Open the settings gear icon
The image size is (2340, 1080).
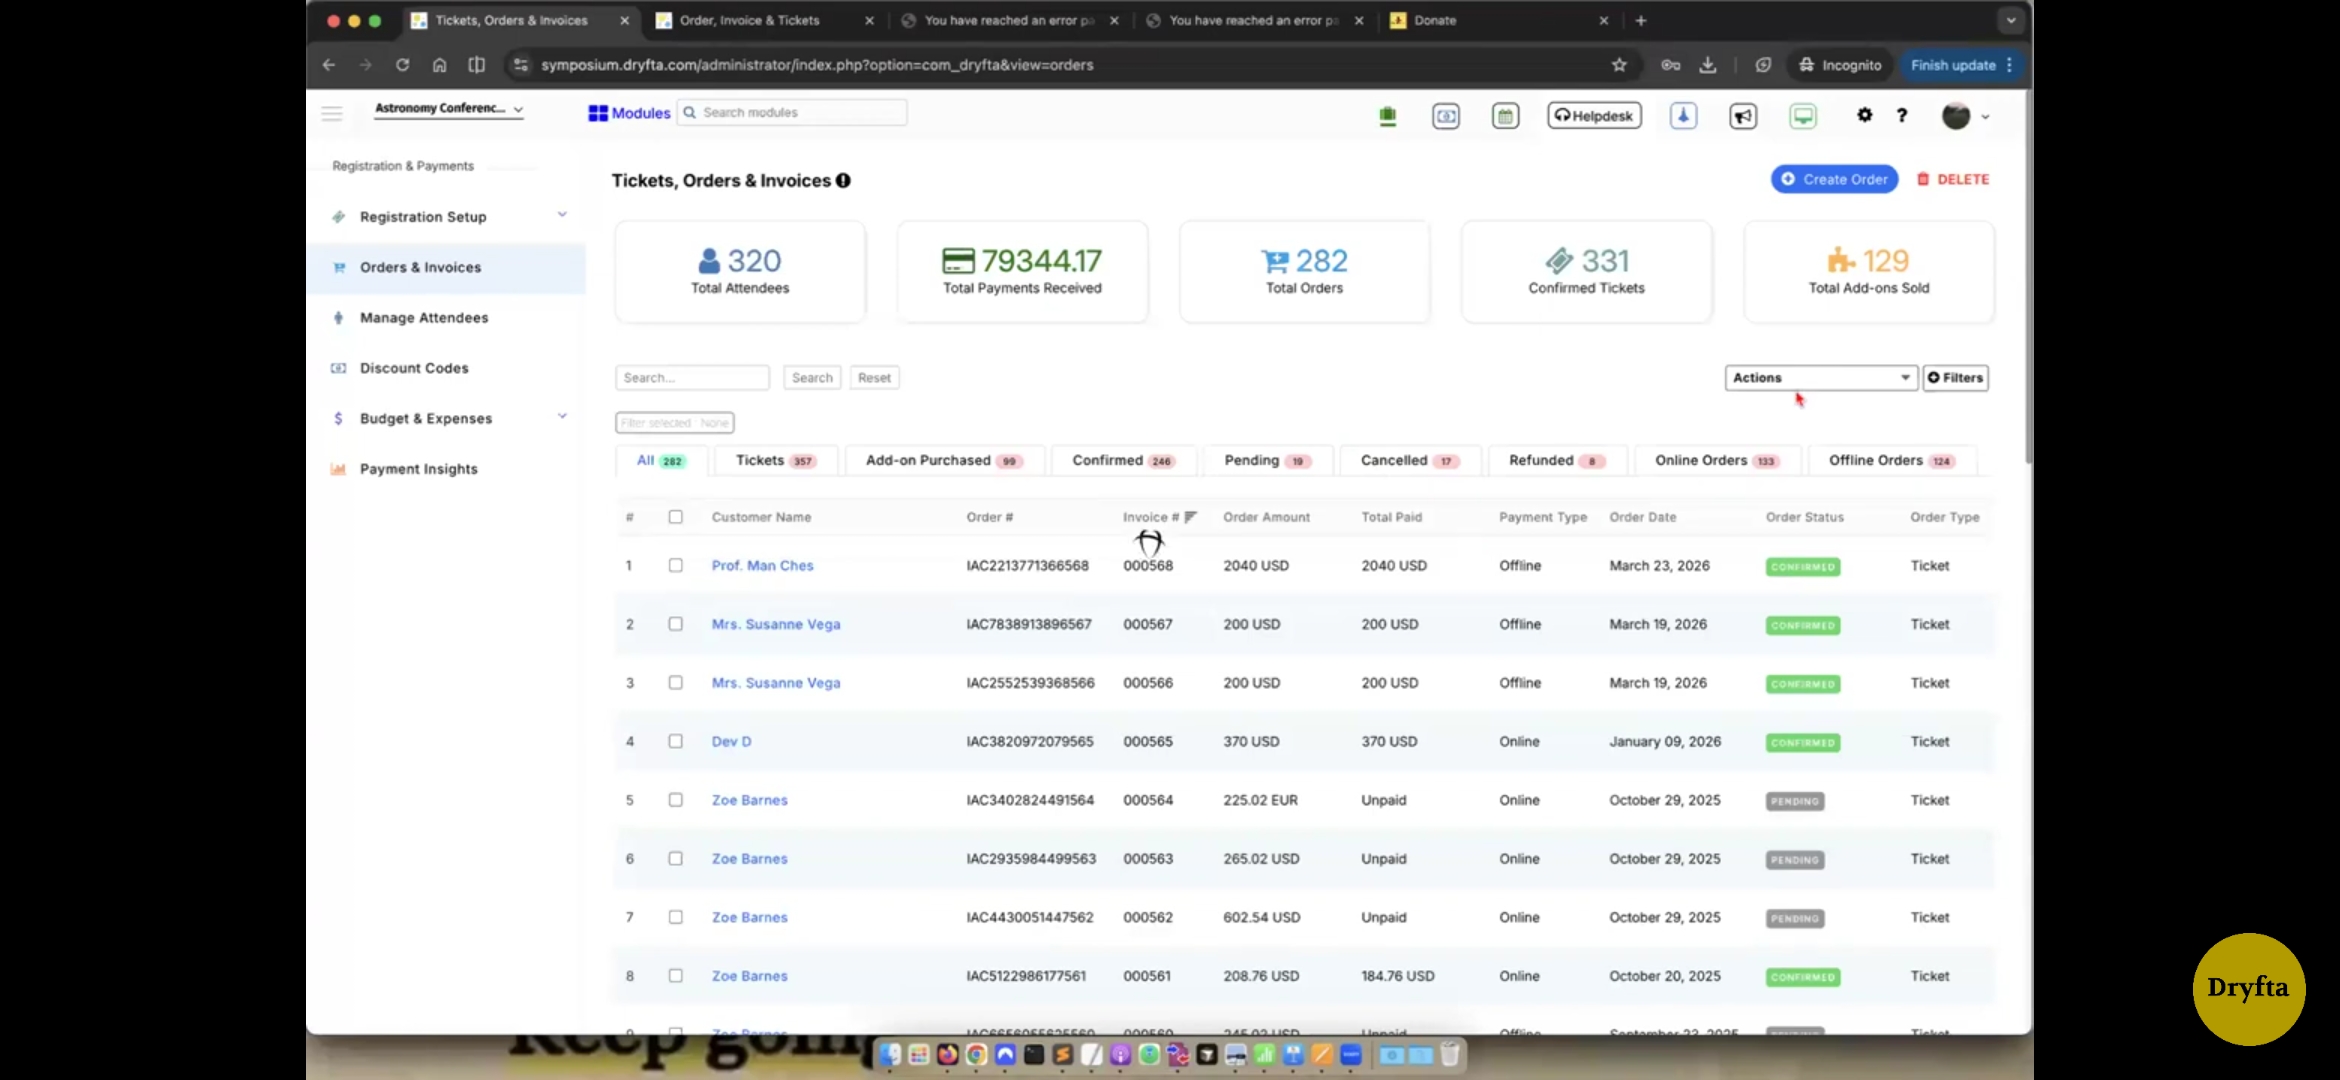1864,115
